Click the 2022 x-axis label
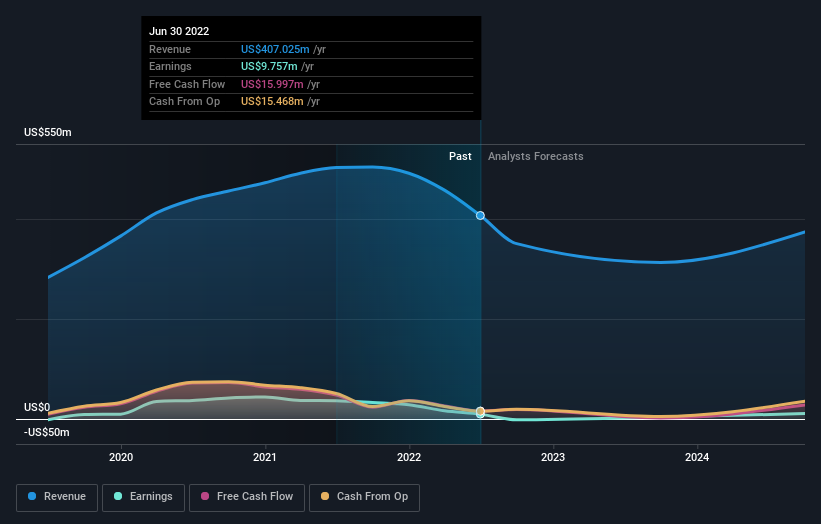 click(x=409, y=457)
